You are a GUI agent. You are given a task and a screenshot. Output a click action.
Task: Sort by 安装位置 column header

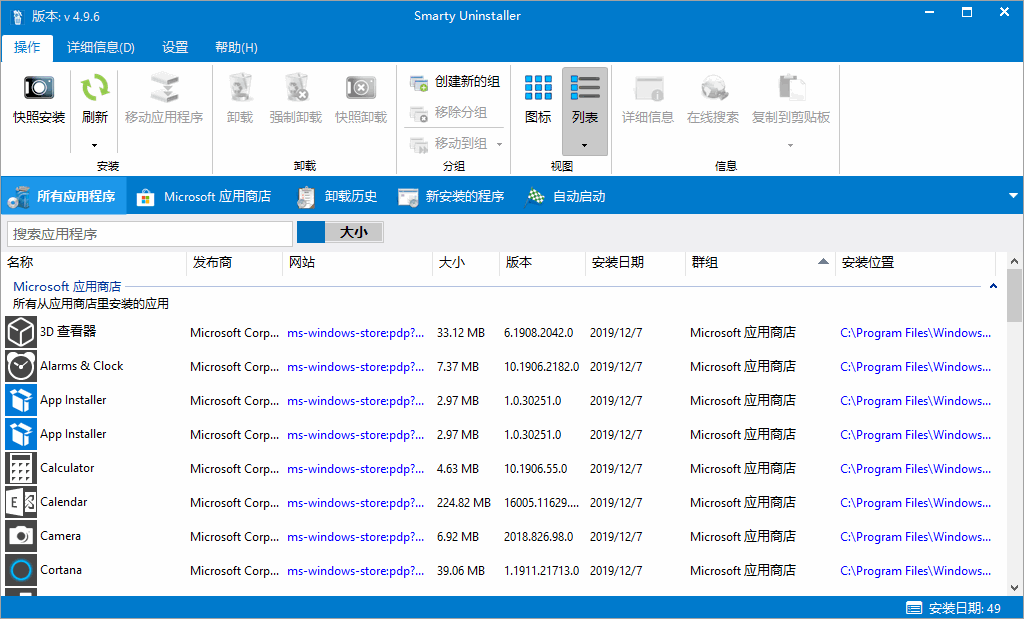916,262
